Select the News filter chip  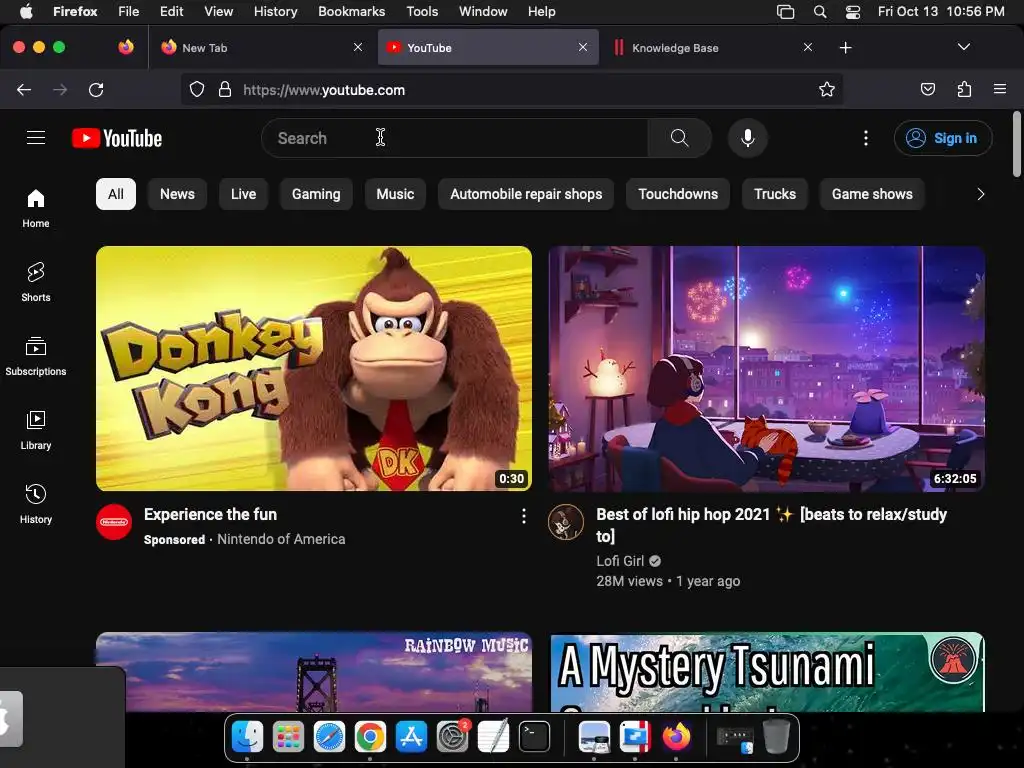pyautogui.click(x=177, y=194)
